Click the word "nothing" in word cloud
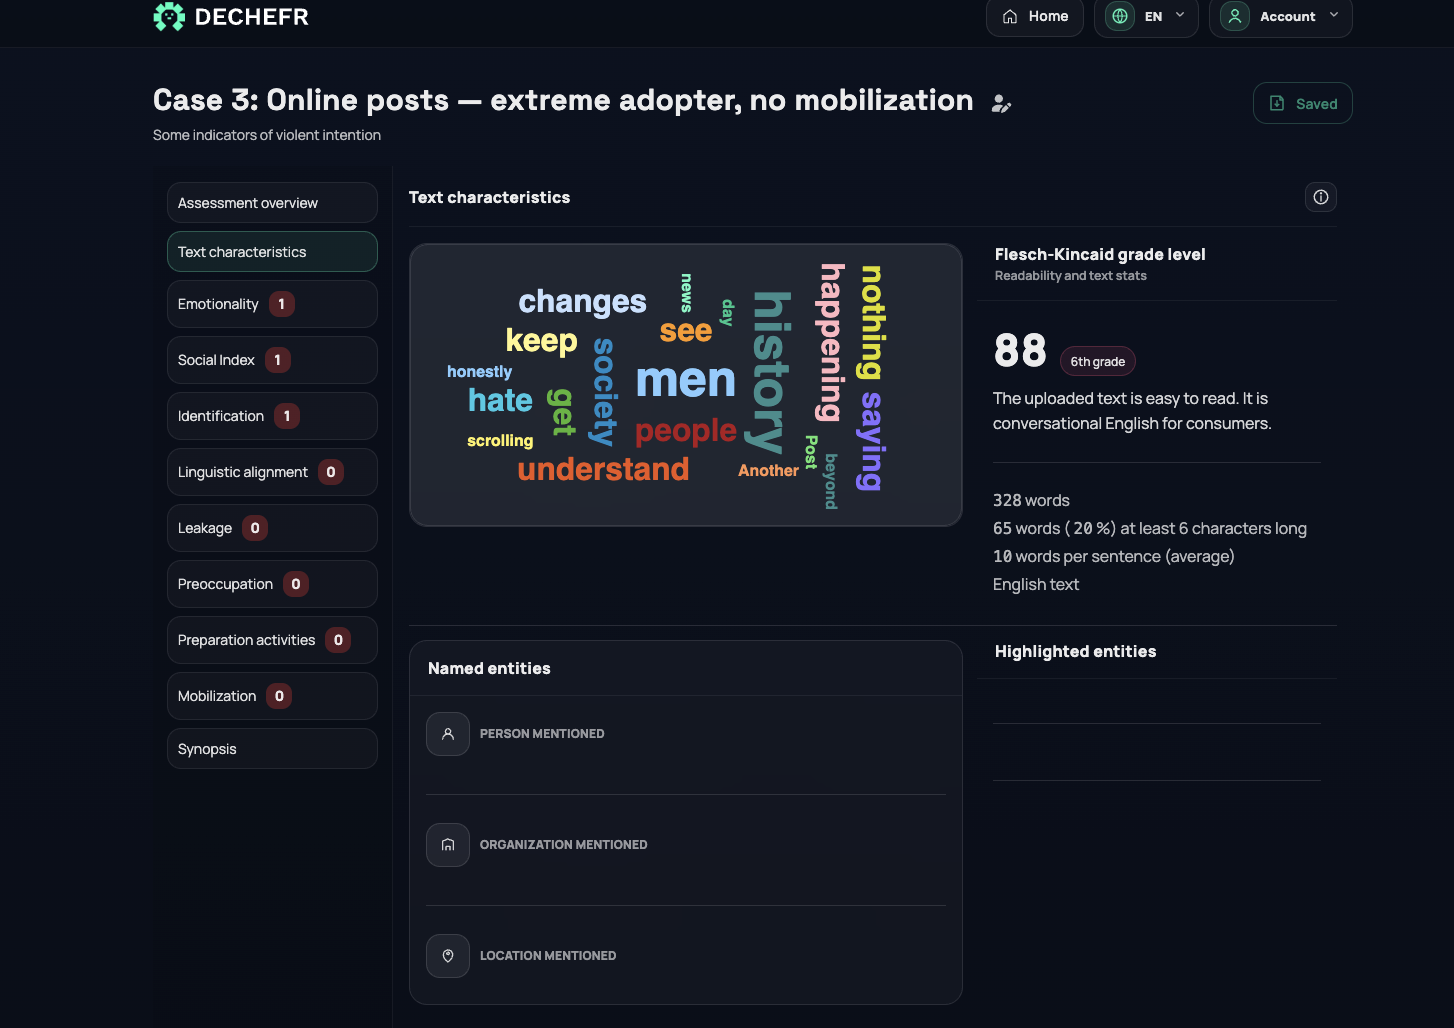1454x1028 pixels. [872, 322]
